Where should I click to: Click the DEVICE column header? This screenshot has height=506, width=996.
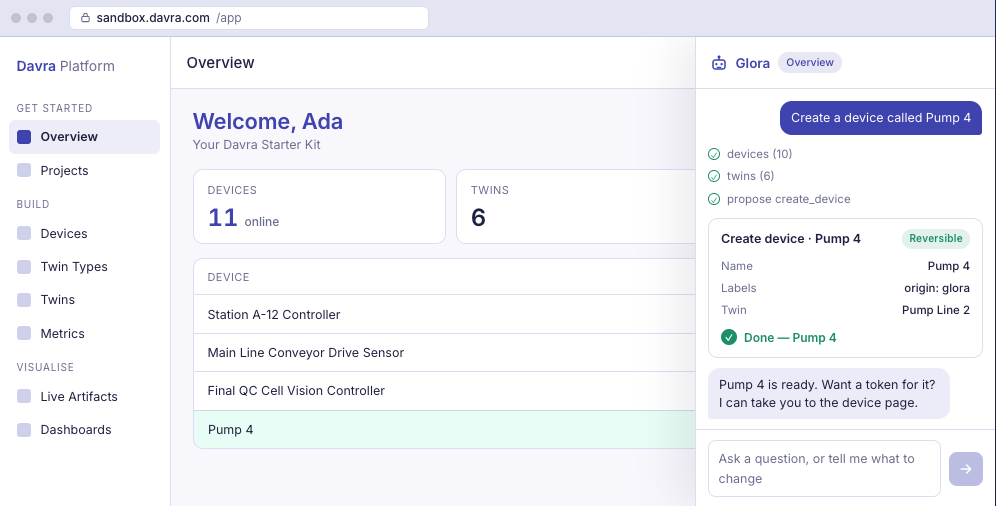click(x=228, y=277)
